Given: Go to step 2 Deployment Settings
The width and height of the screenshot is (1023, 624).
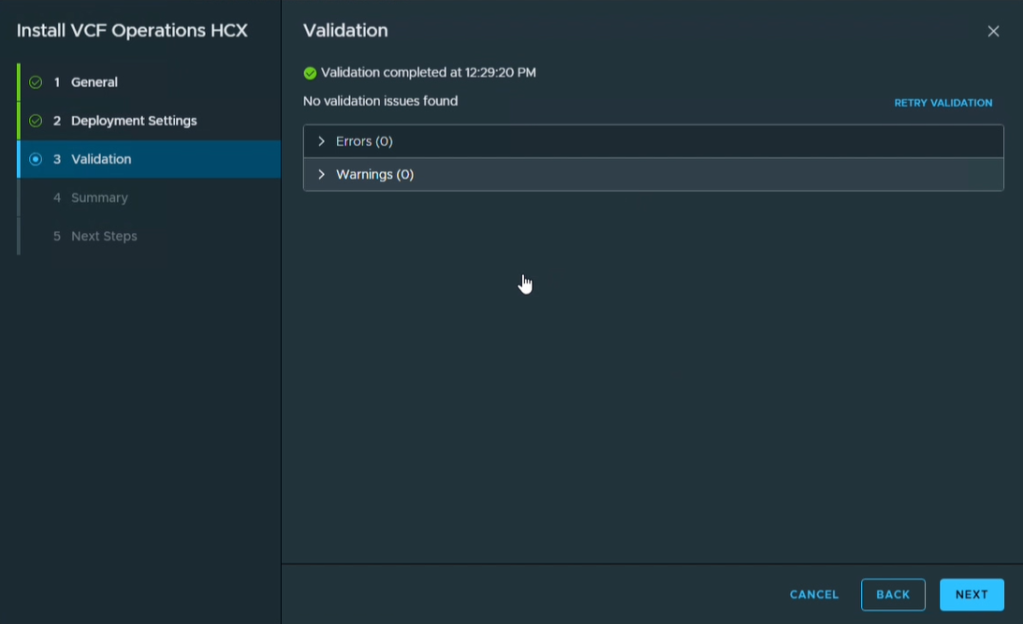Looking at the screenshot, I should (149, 121).
